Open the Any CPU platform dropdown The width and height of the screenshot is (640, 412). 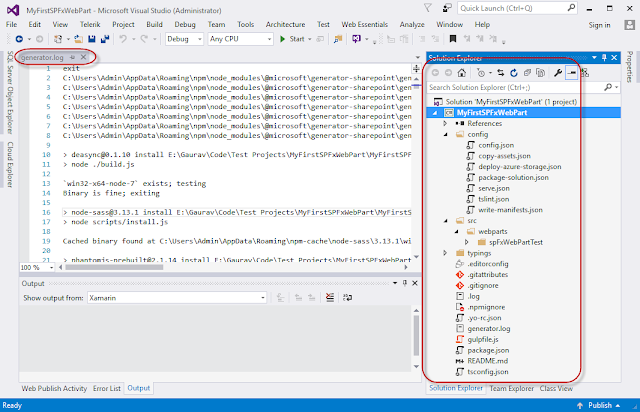(240, 39)
